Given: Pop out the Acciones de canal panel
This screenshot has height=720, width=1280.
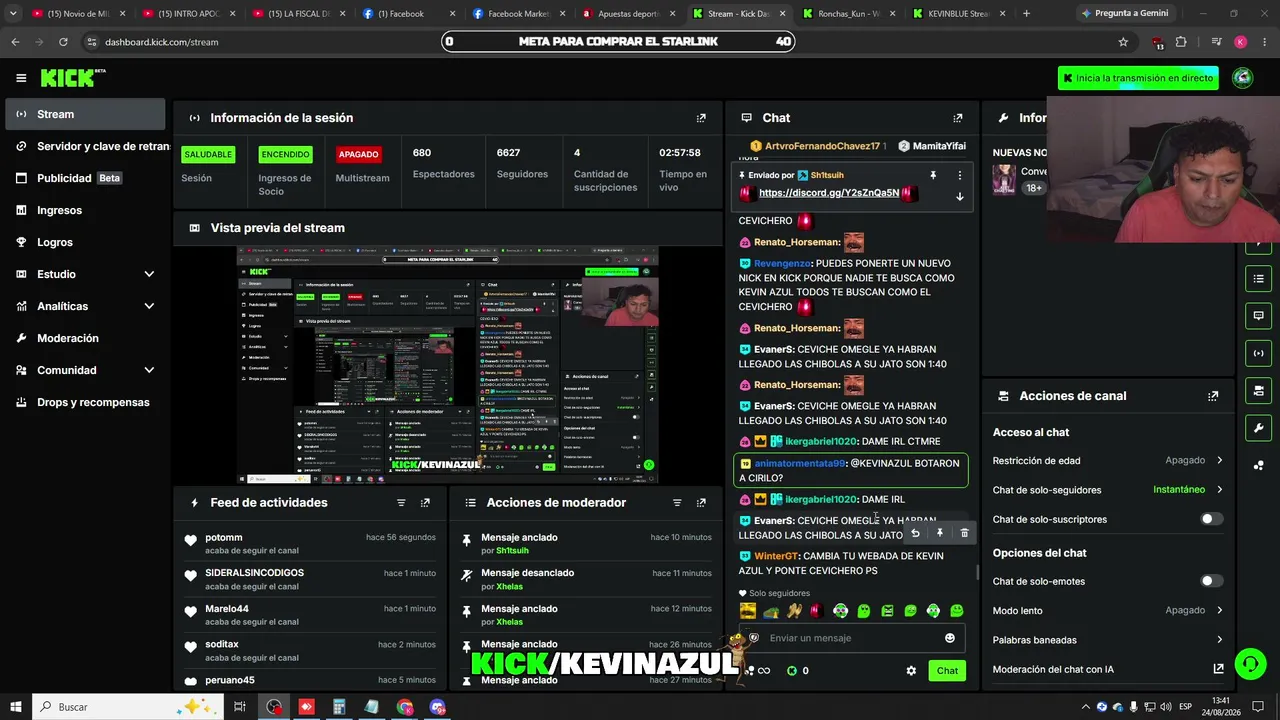Looking at the screenshot, I should 1213,396.
